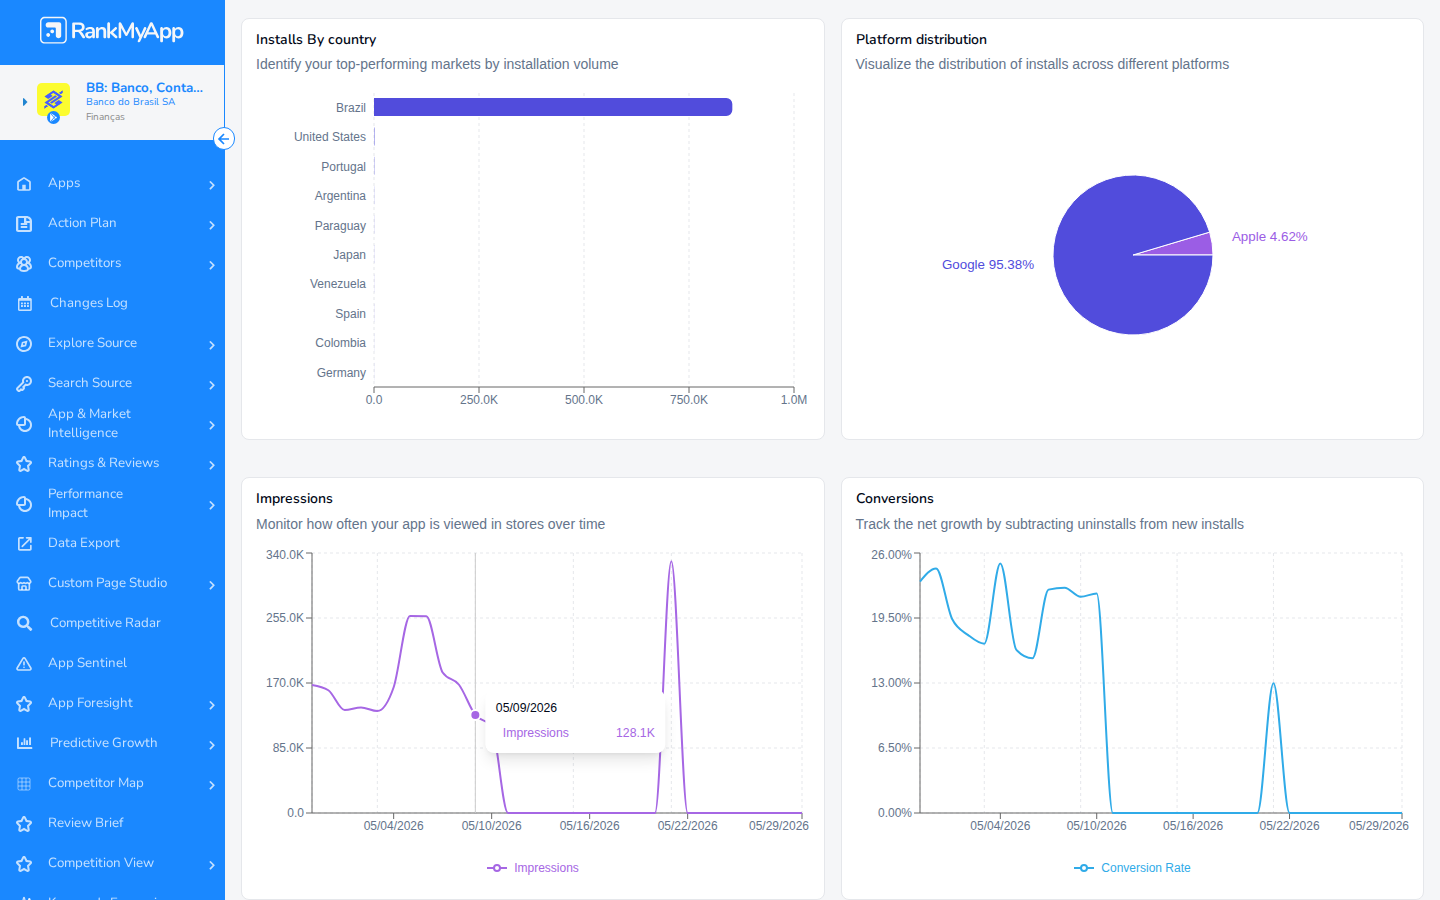Toggle the Impressions legend item
1440x900 pixels.
[x=533, y=868]
